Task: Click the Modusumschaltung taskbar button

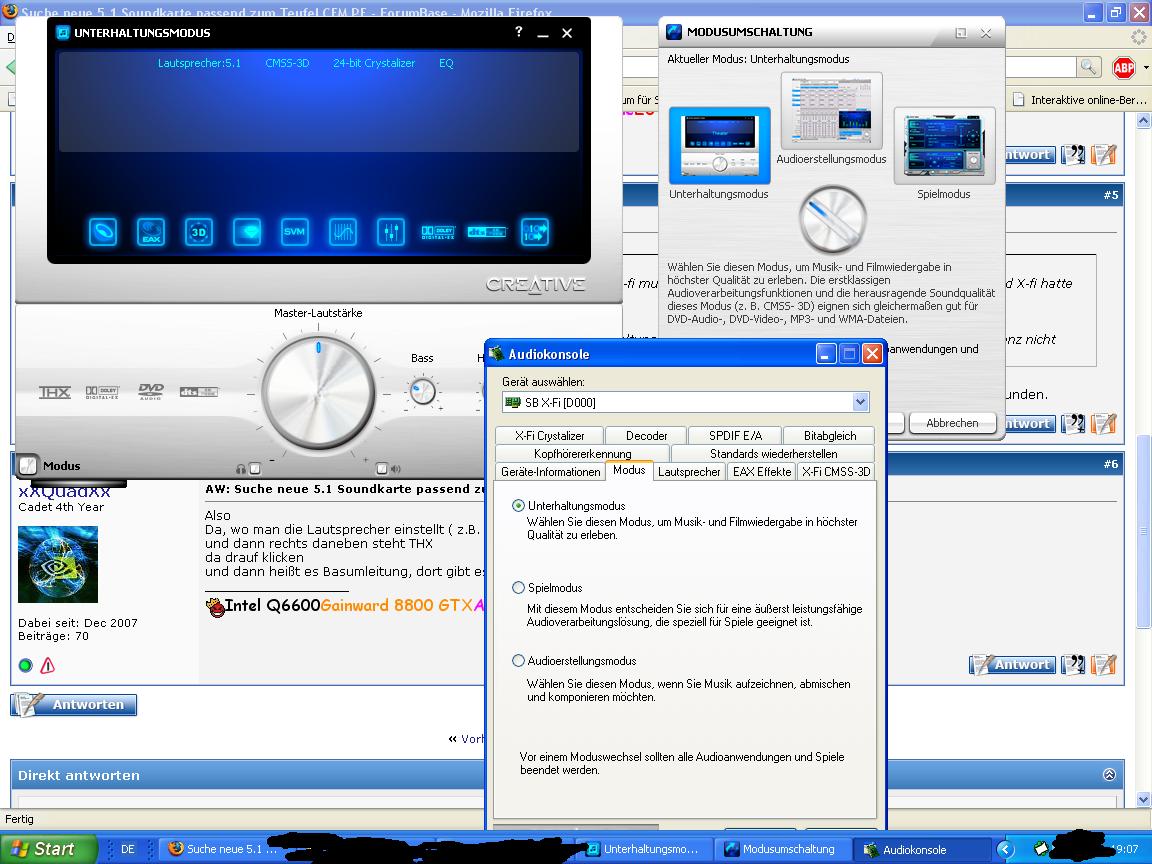Action: click(785, 849)
